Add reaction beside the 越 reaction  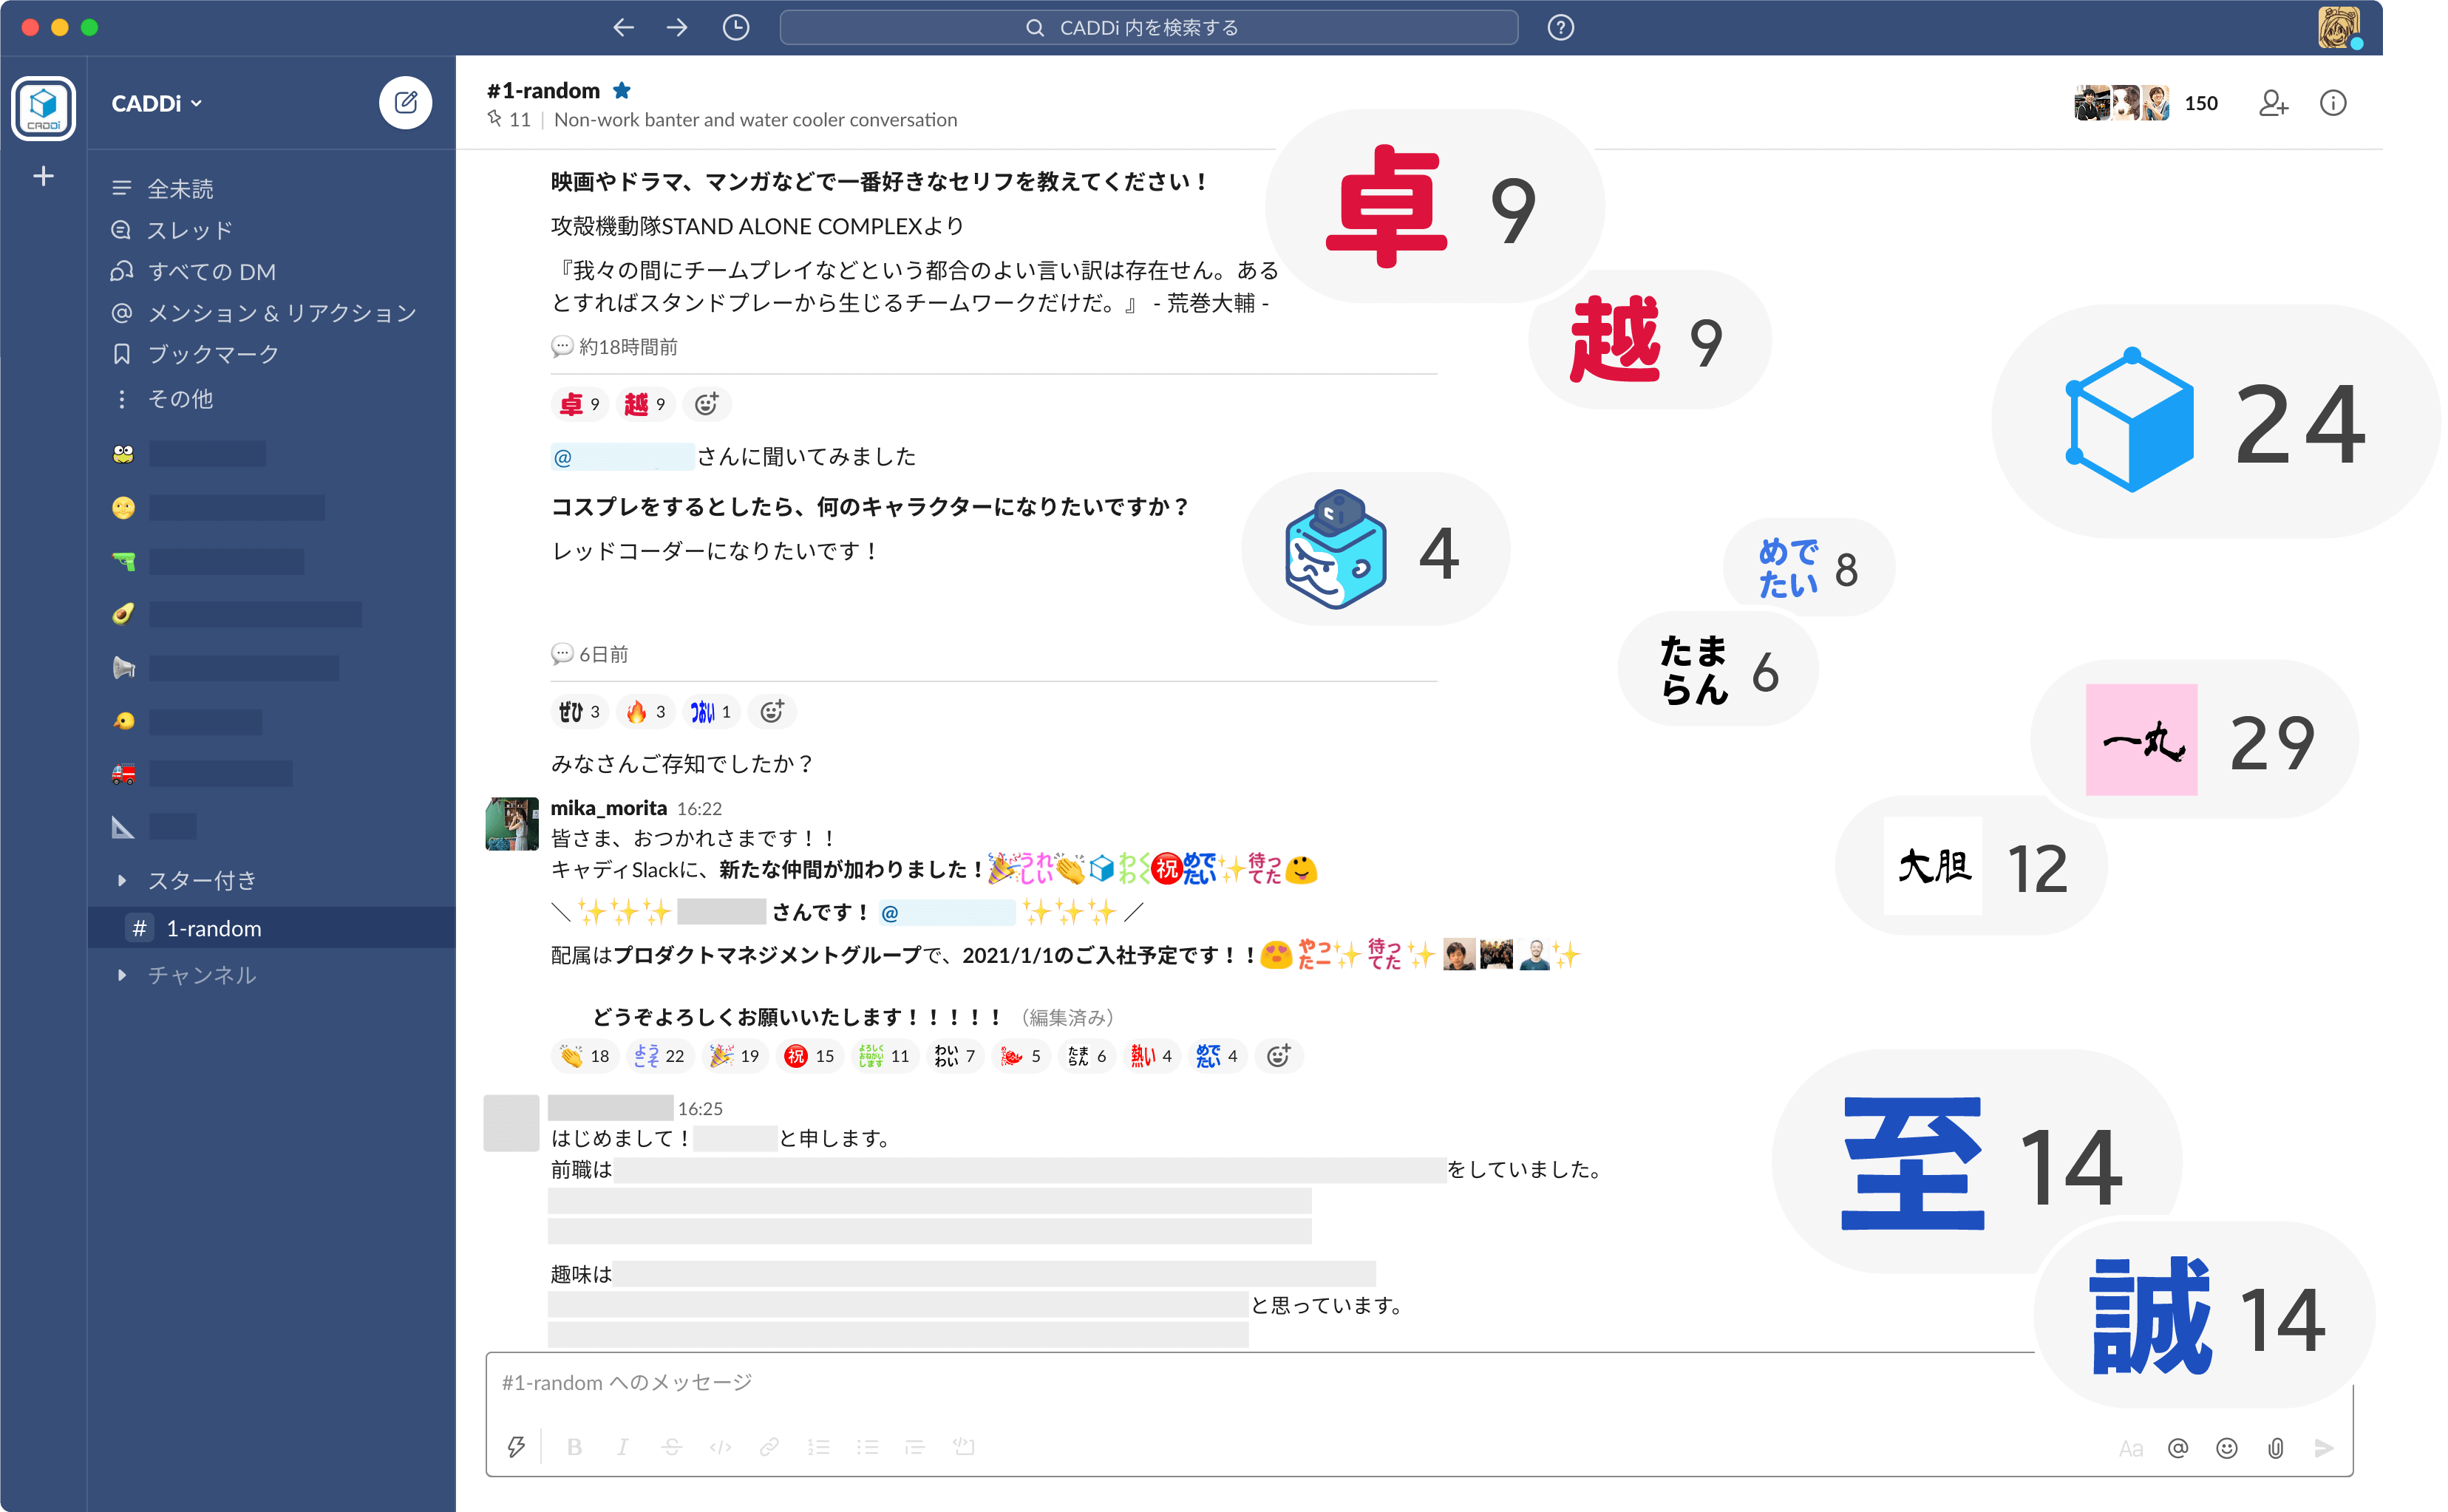[x=707, y=404]
